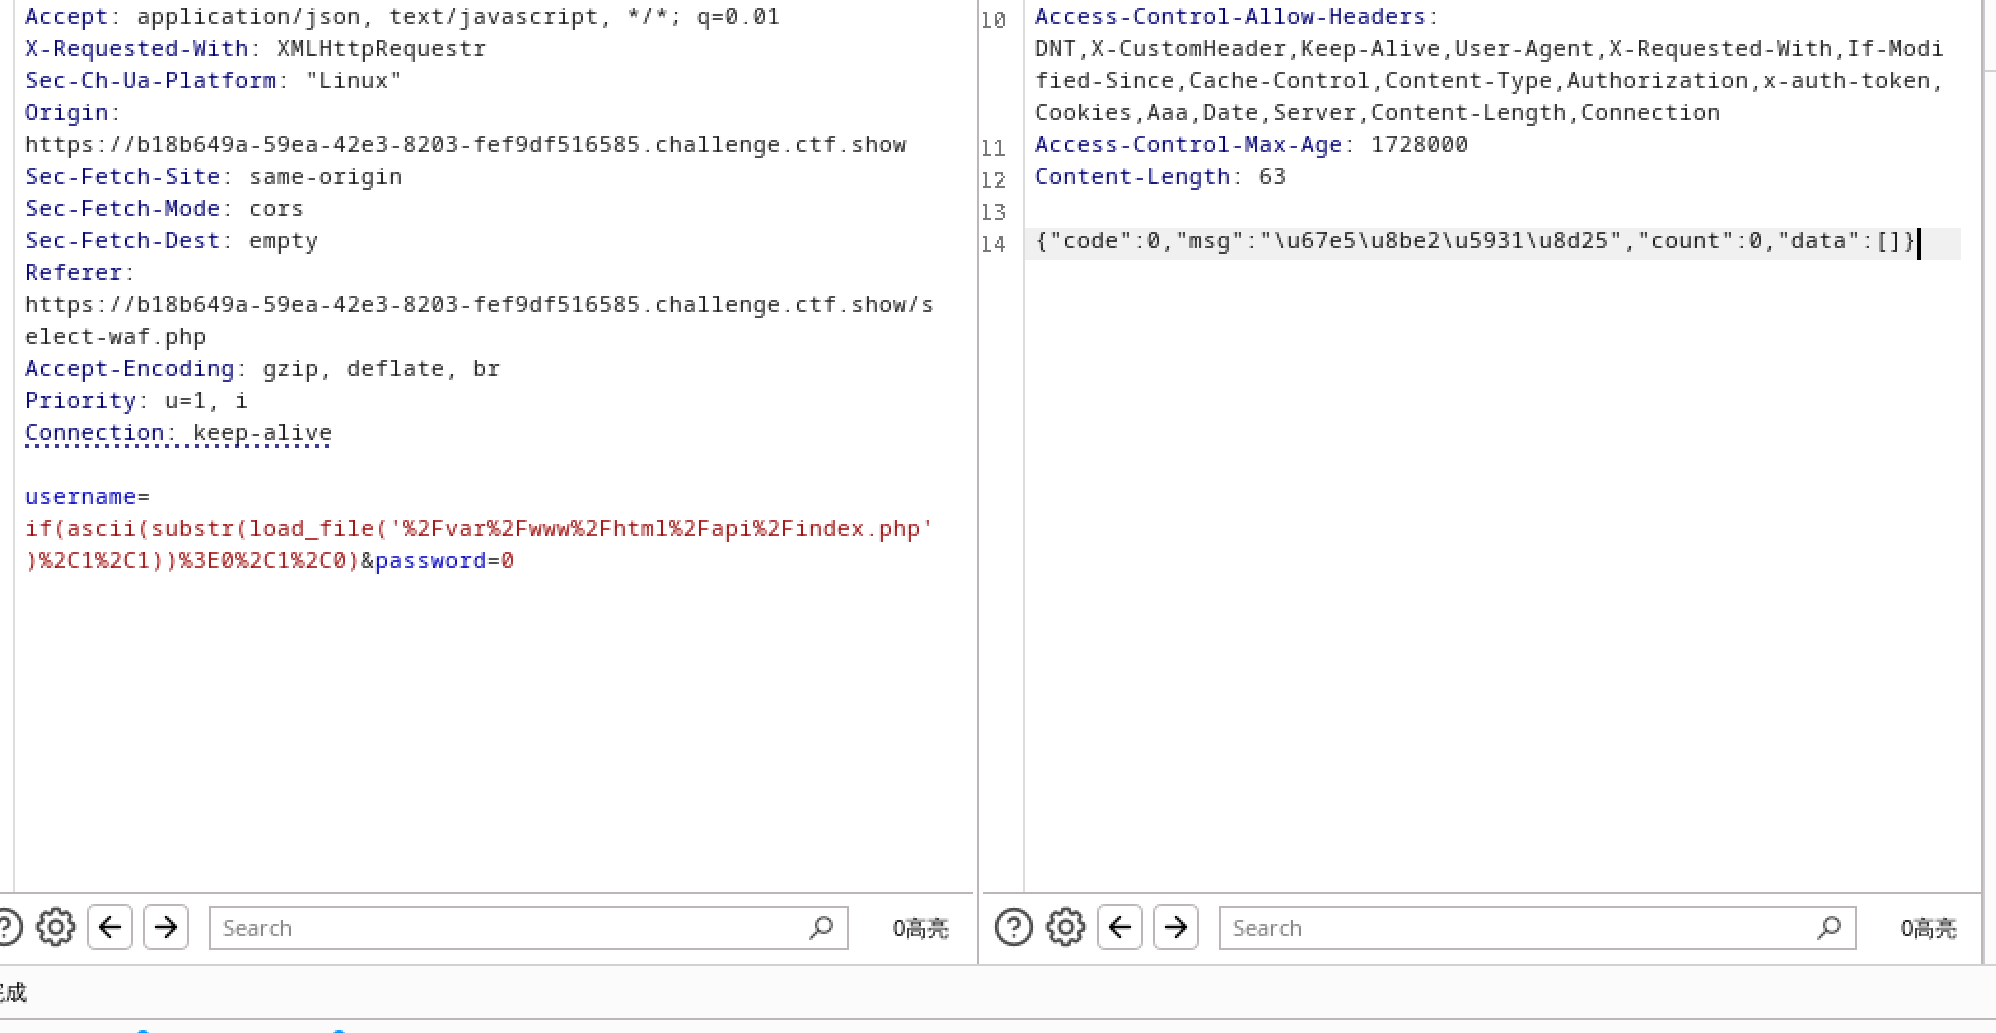Go to previous match in response search
This screenshot has height=1033, width=1996.
[x=1120, y=928]
